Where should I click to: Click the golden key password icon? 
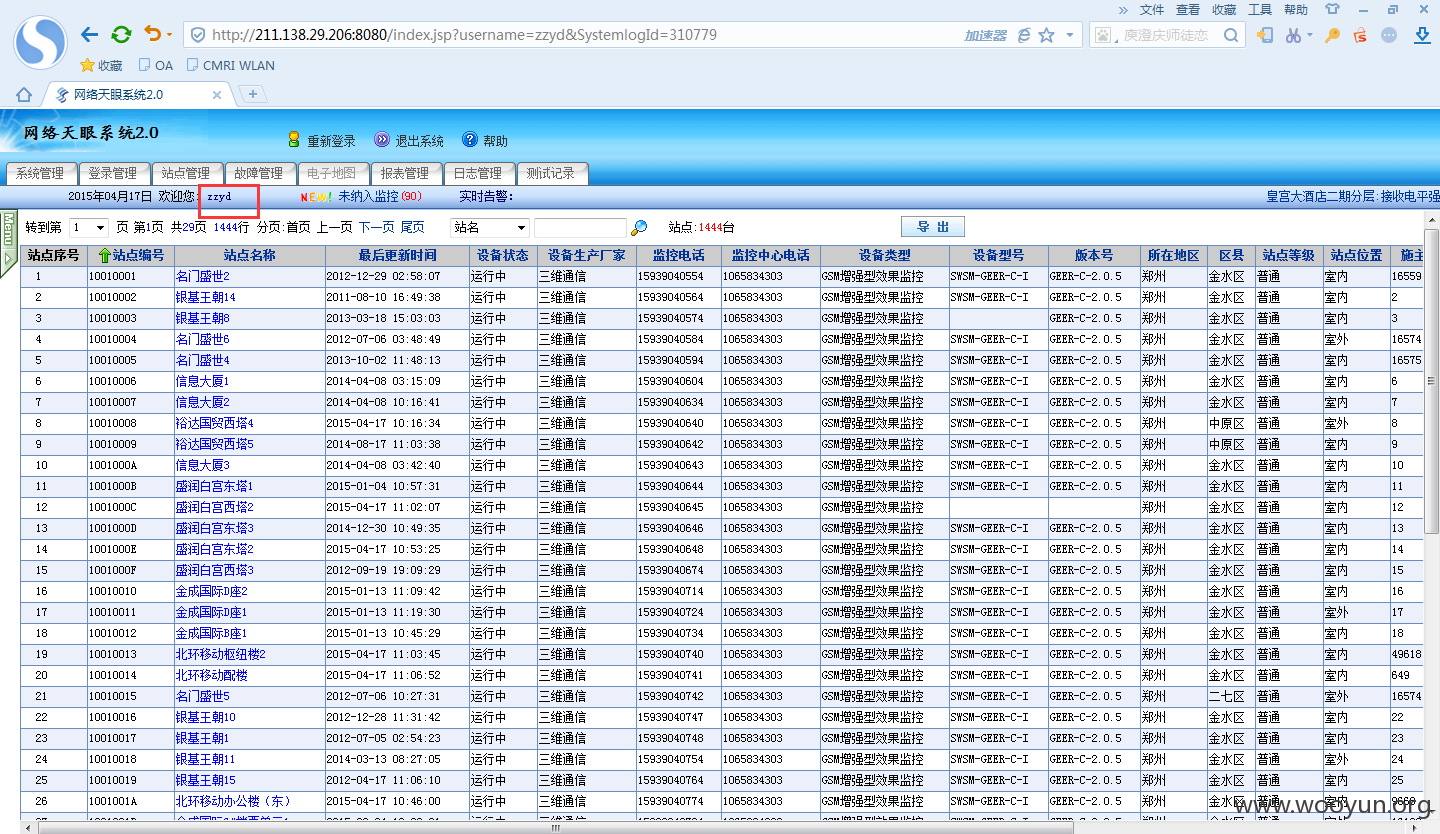1332,35
